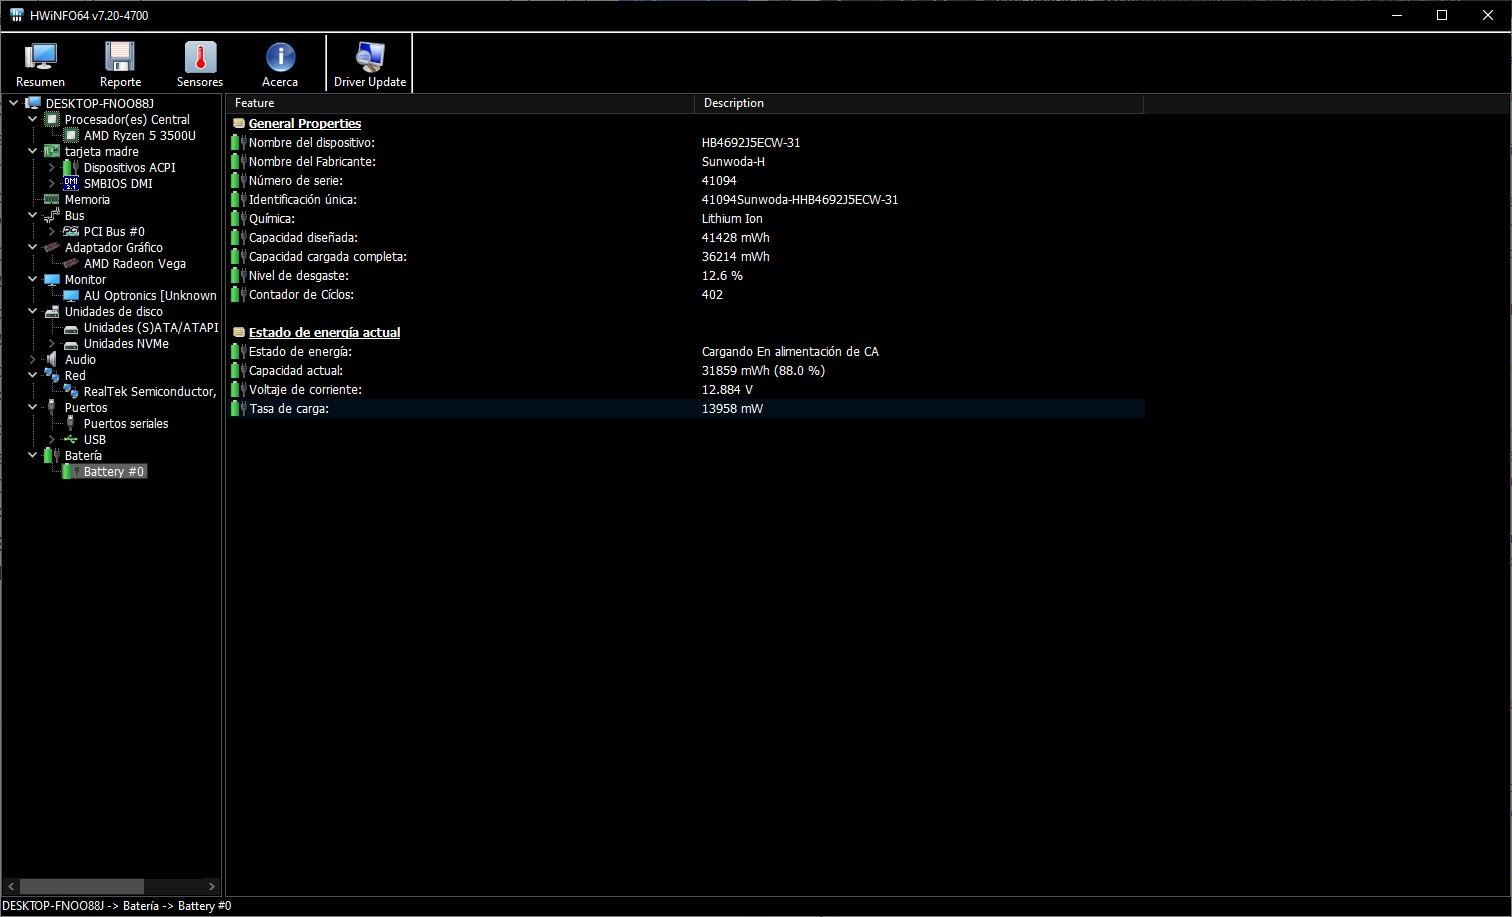Collapse the Procesador(es) Central branch
Screen dimensions: 1512x917
coord(32,119)
